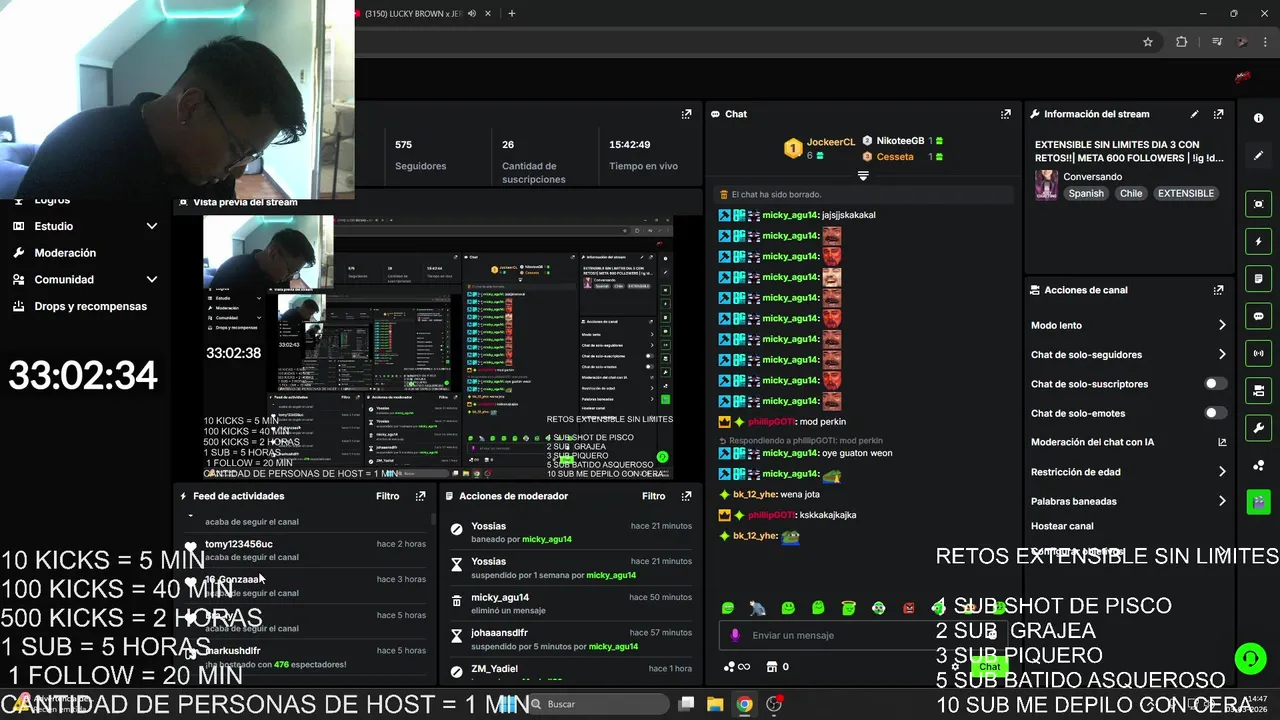Edit stream info with the pencil icon

(1194, 114)
